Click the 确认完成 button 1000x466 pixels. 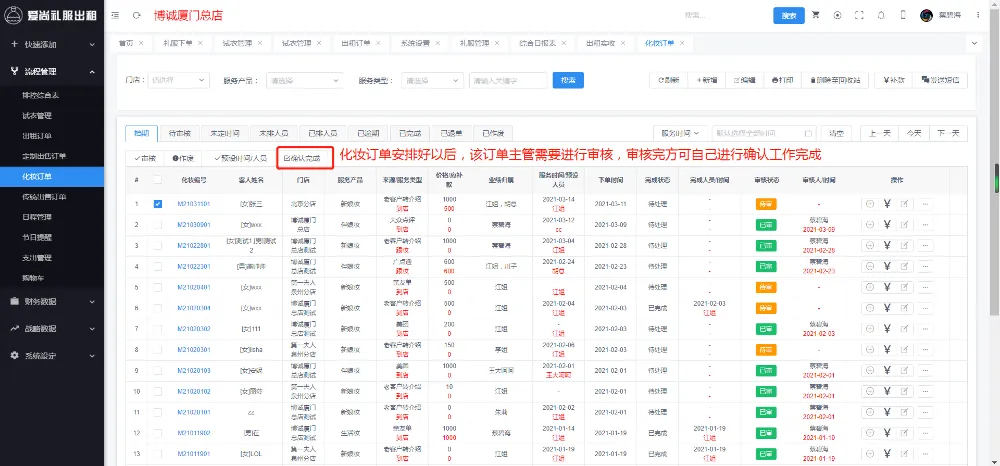pos(304,158)
